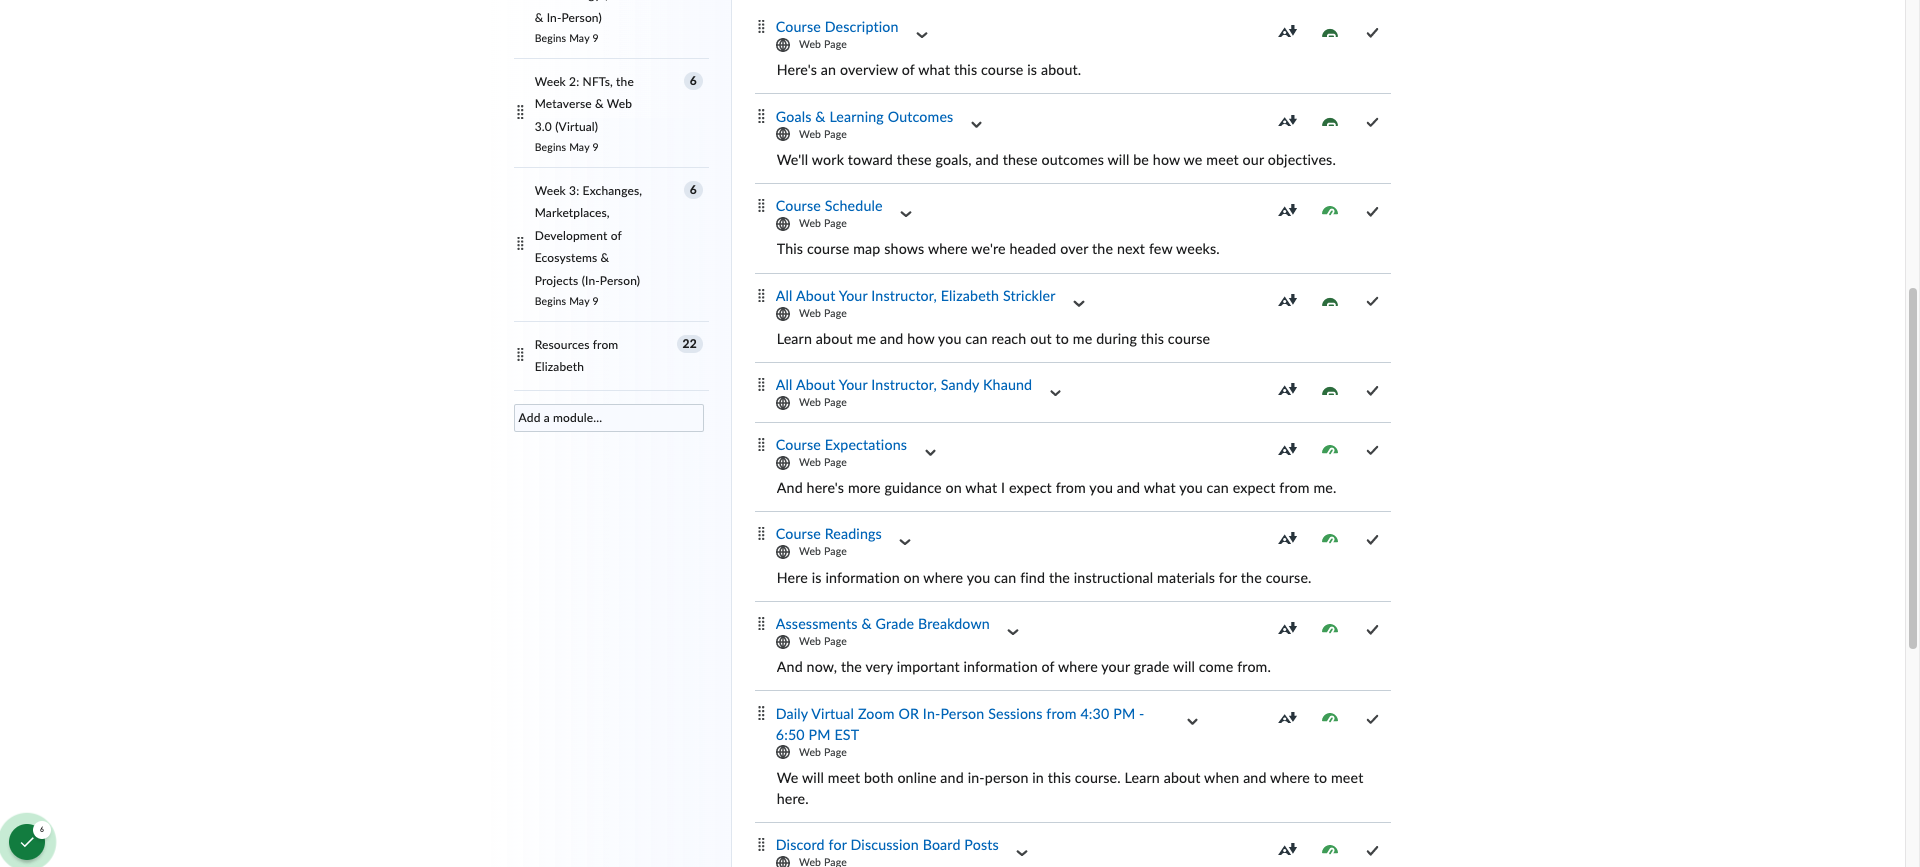Image resolution: width=1920 pixels, height=867 pixels.
Task: View accessibility gauge for Assessments & Grade Breakdown
Action: 1330,629
